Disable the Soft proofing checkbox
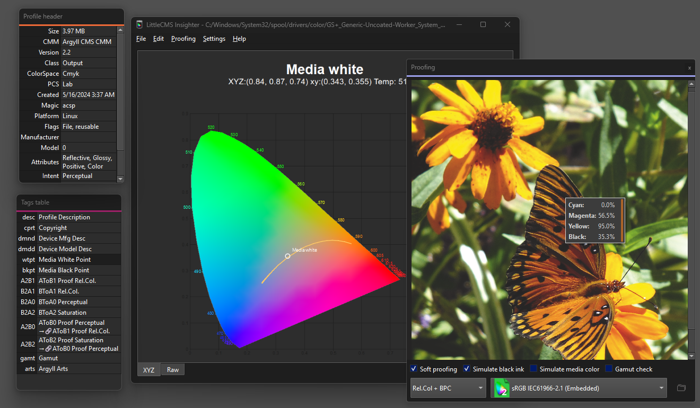Viewport: 700px width, 408px height. [x=415, y=369]
